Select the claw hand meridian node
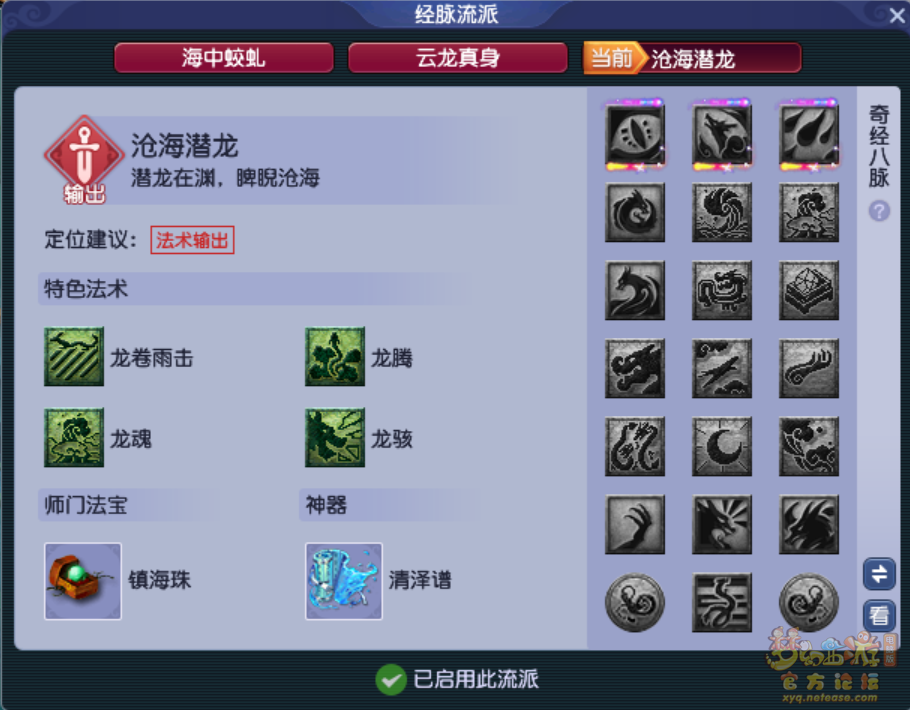This screenshot has width=910, height=710. click(x=635, y=524)
